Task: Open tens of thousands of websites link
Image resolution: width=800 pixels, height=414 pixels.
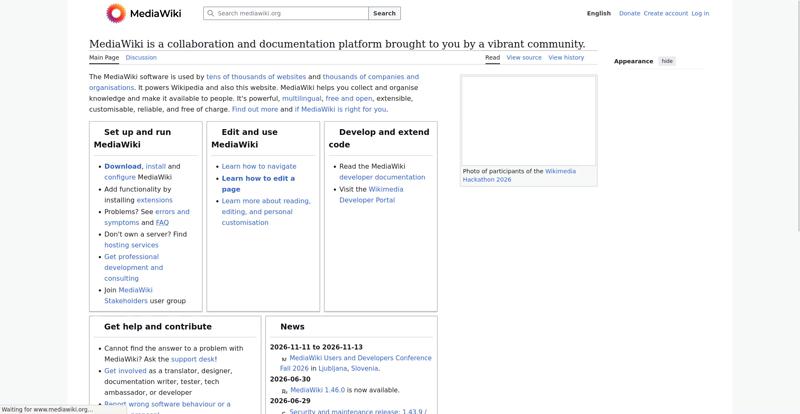Action: click(256, 77)
